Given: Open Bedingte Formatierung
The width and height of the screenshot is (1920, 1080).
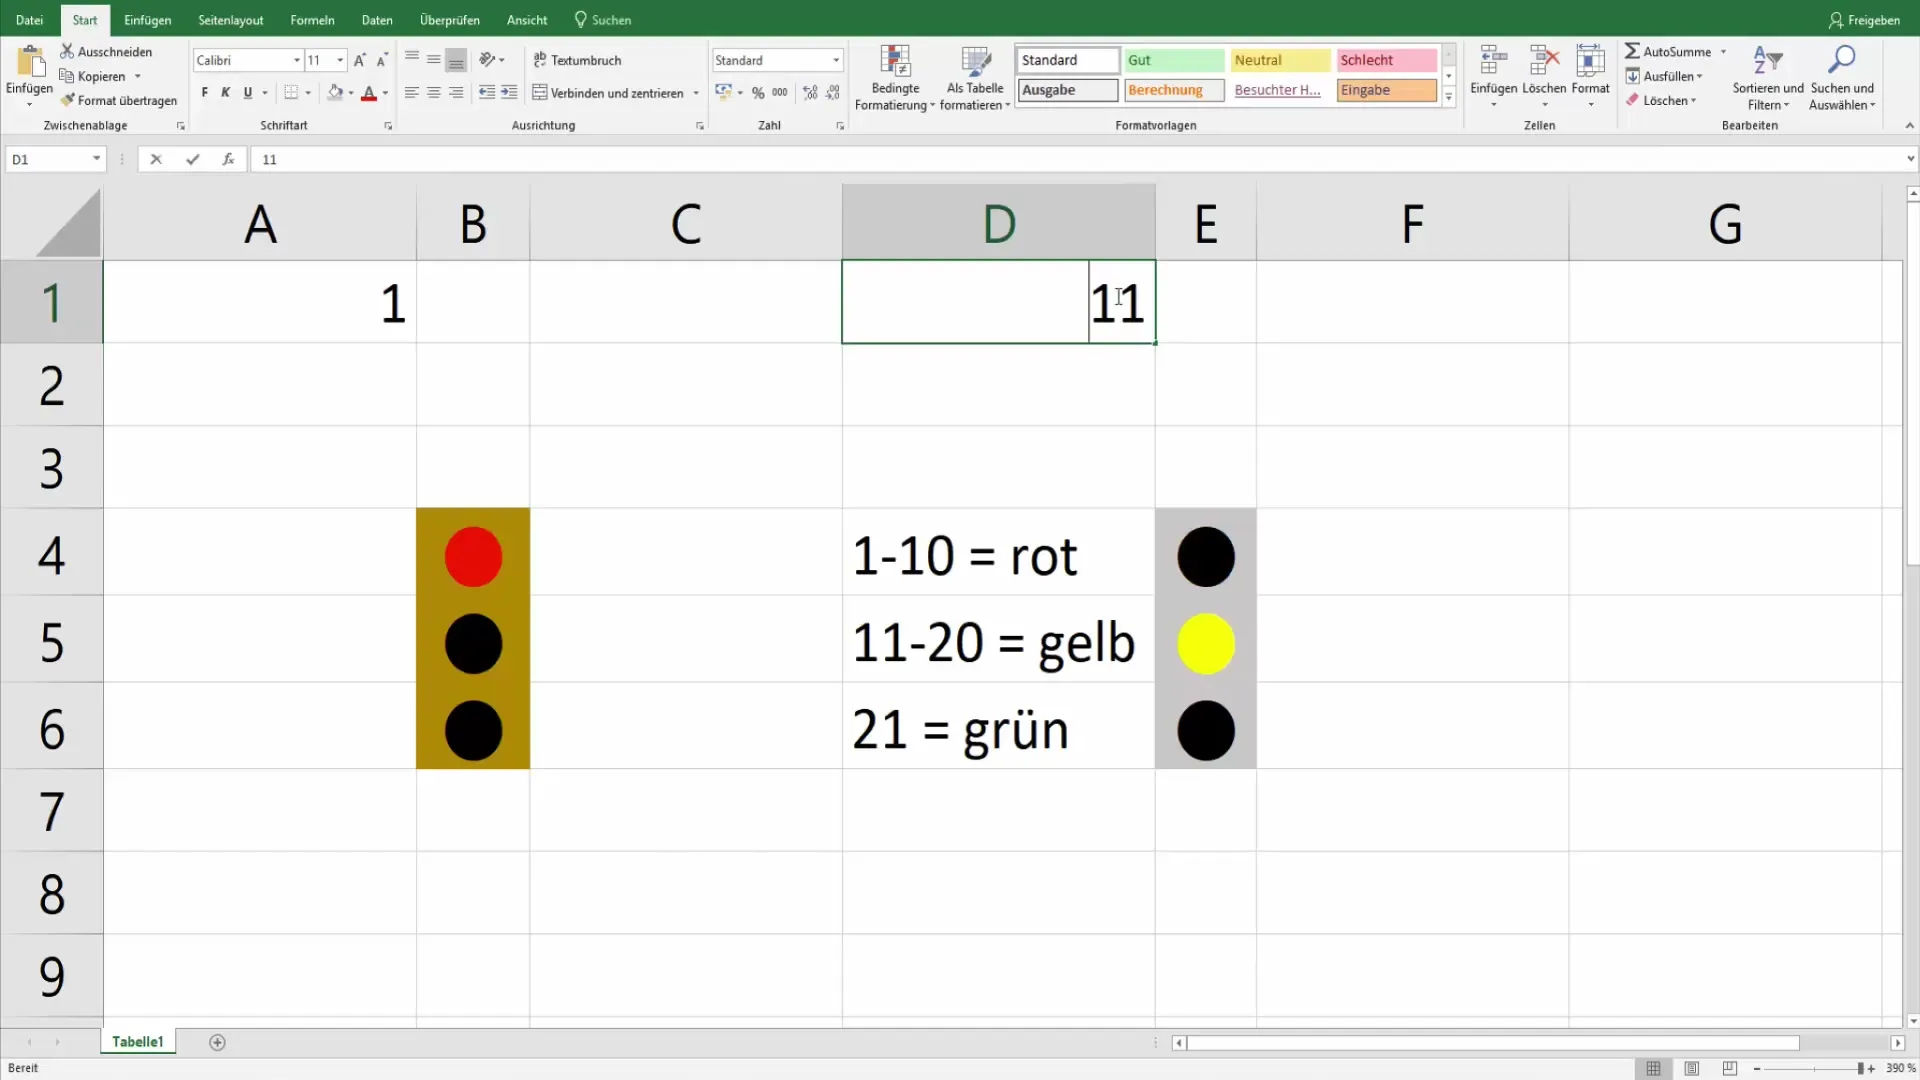Looking at the screenshot, I should (895, 78).
